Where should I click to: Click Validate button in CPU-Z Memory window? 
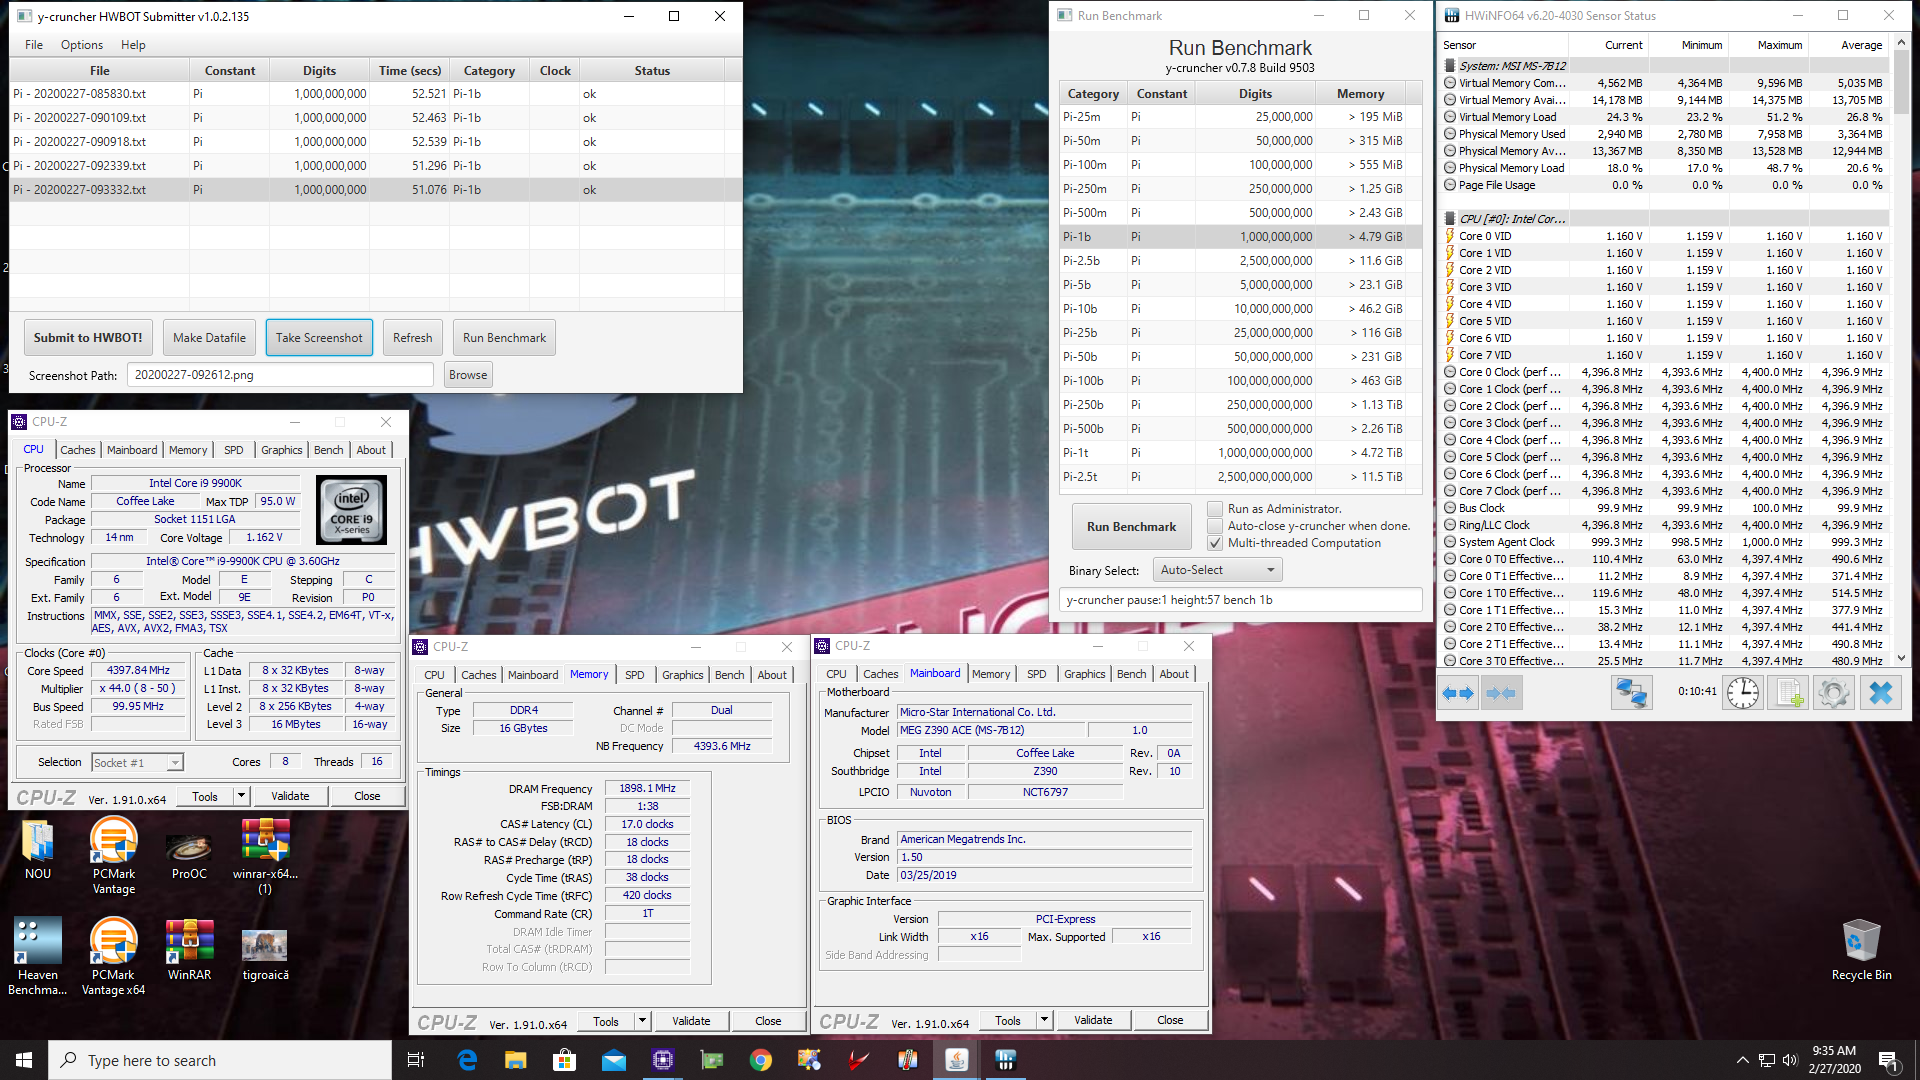(x=691, y=1021)
